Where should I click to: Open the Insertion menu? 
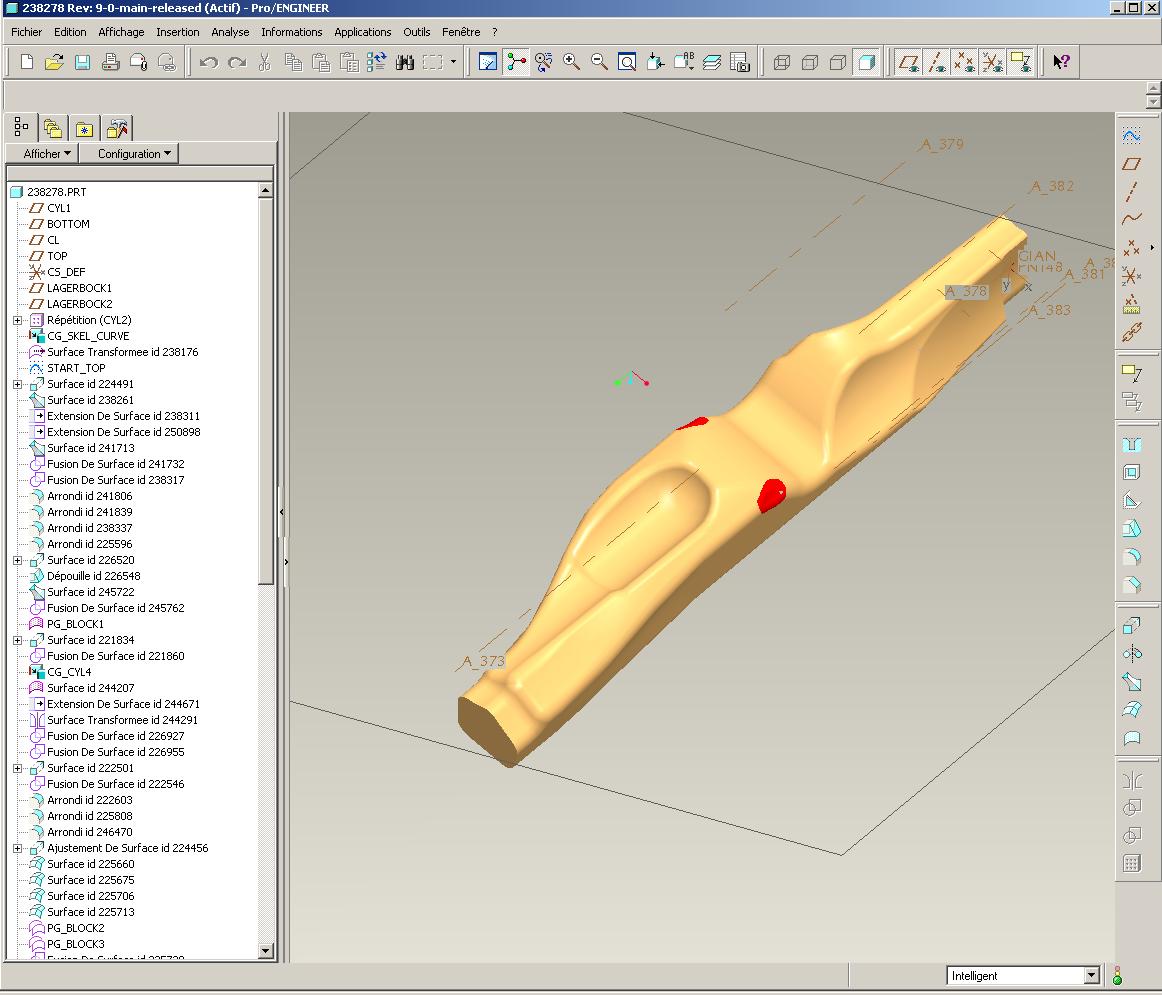pos(178,32)
